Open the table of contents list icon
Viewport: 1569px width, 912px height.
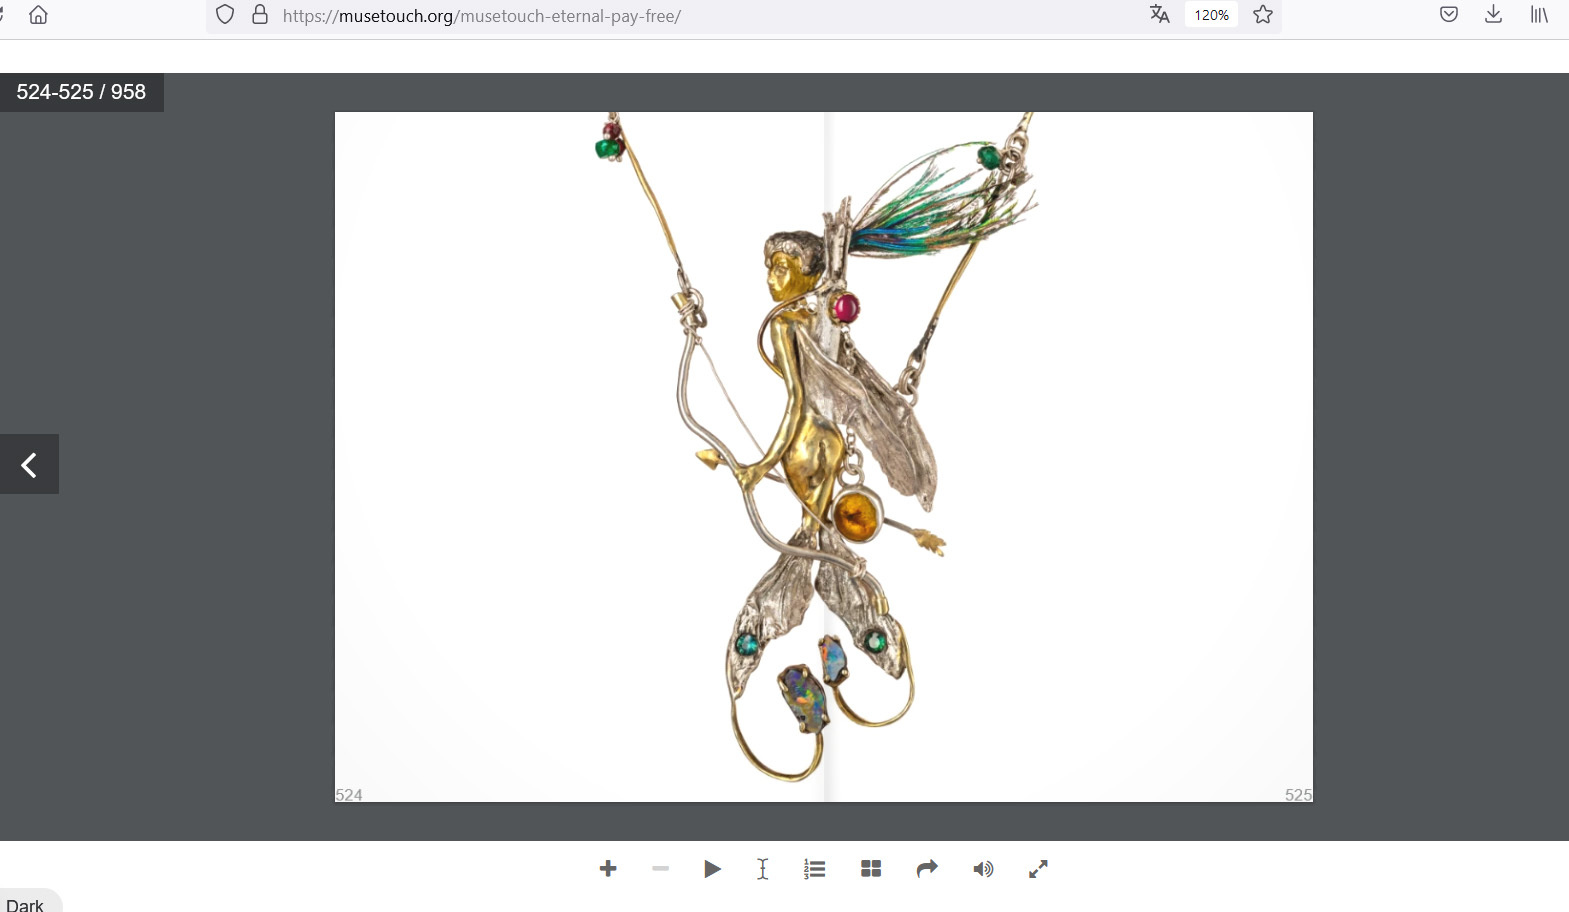pos(815,869)
